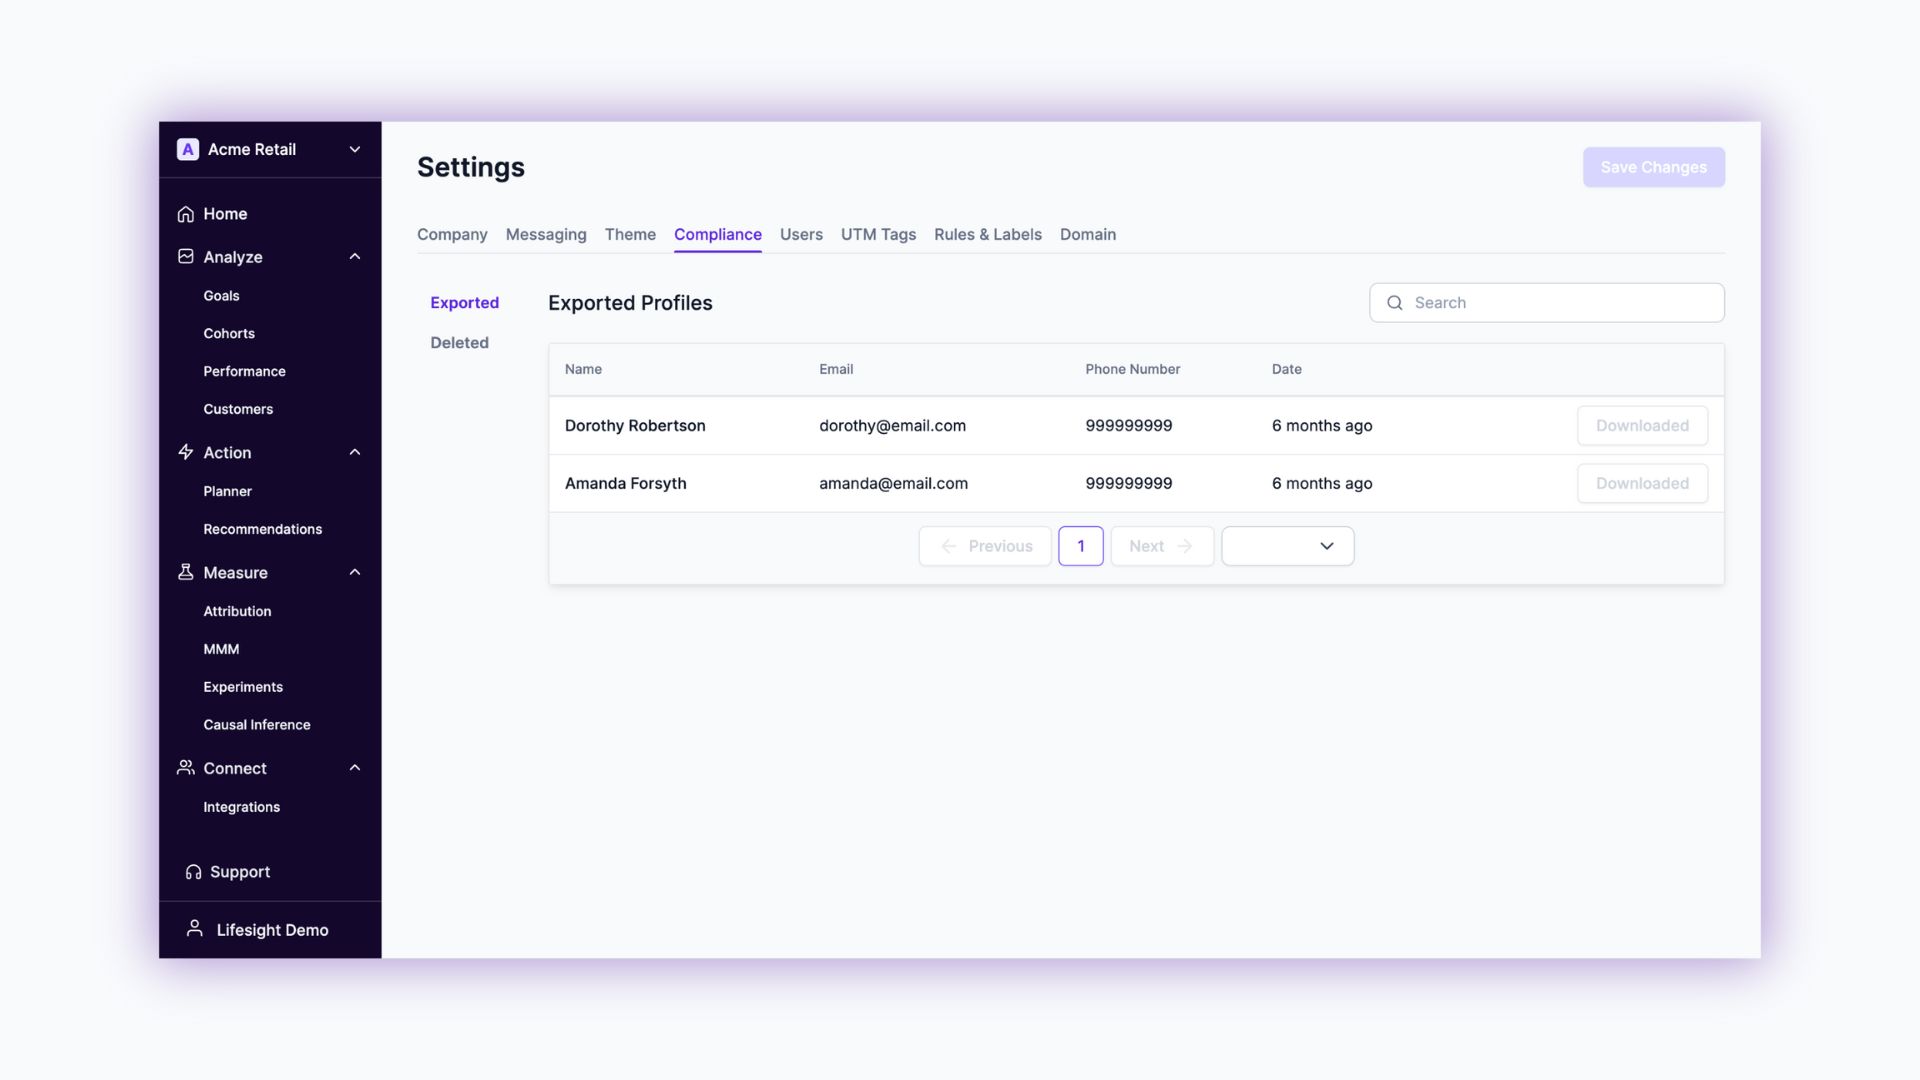Select page 1 in pagination
1920x1080 pixels.
coord(1080,546)
